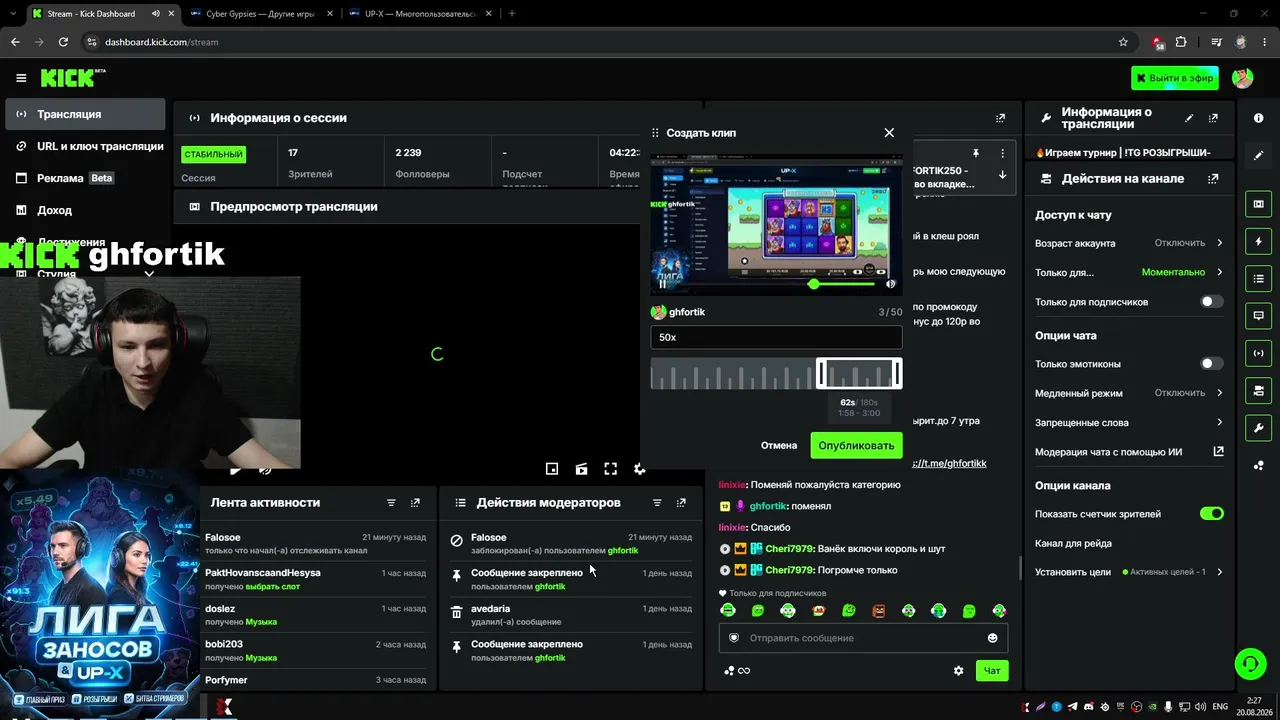Image resolution: width=1280 pixels, height=720 pixels.
Task: Click the chat bubble icon in right rail
Action: (1258, 316)
